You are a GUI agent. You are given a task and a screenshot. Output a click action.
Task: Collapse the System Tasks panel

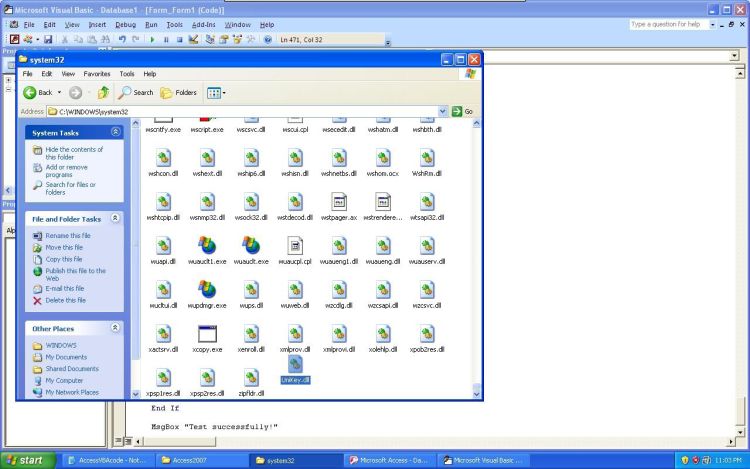point(115,131)
